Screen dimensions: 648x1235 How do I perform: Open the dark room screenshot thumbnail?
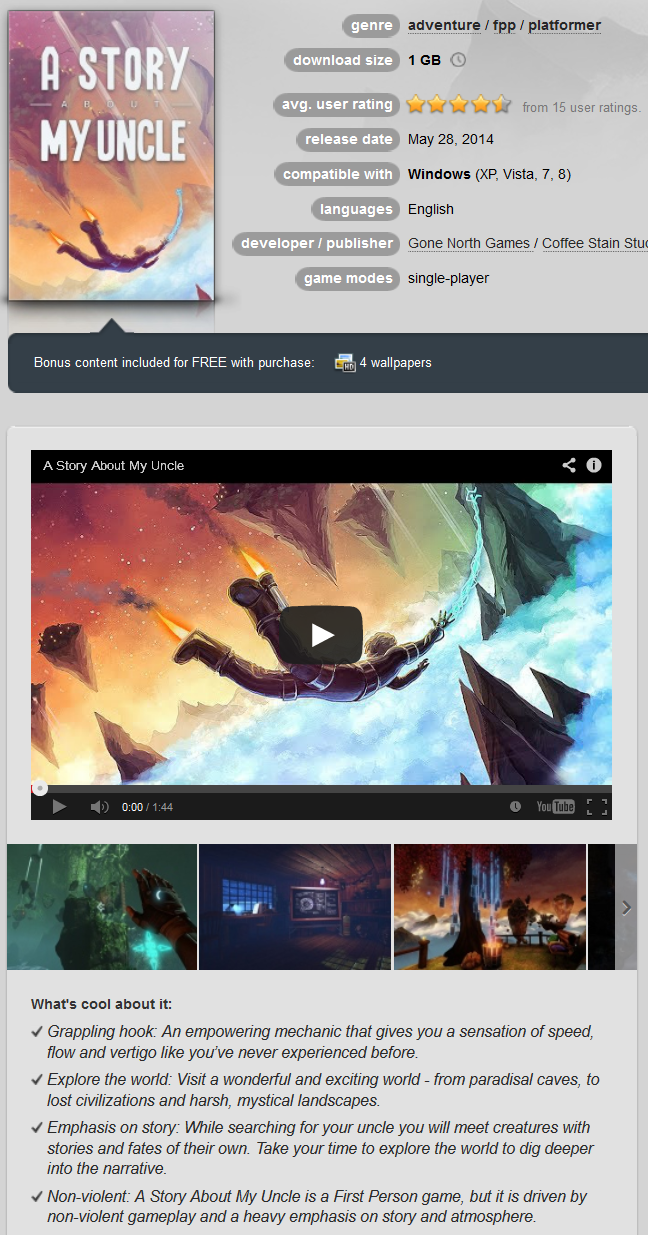point(295,907)
